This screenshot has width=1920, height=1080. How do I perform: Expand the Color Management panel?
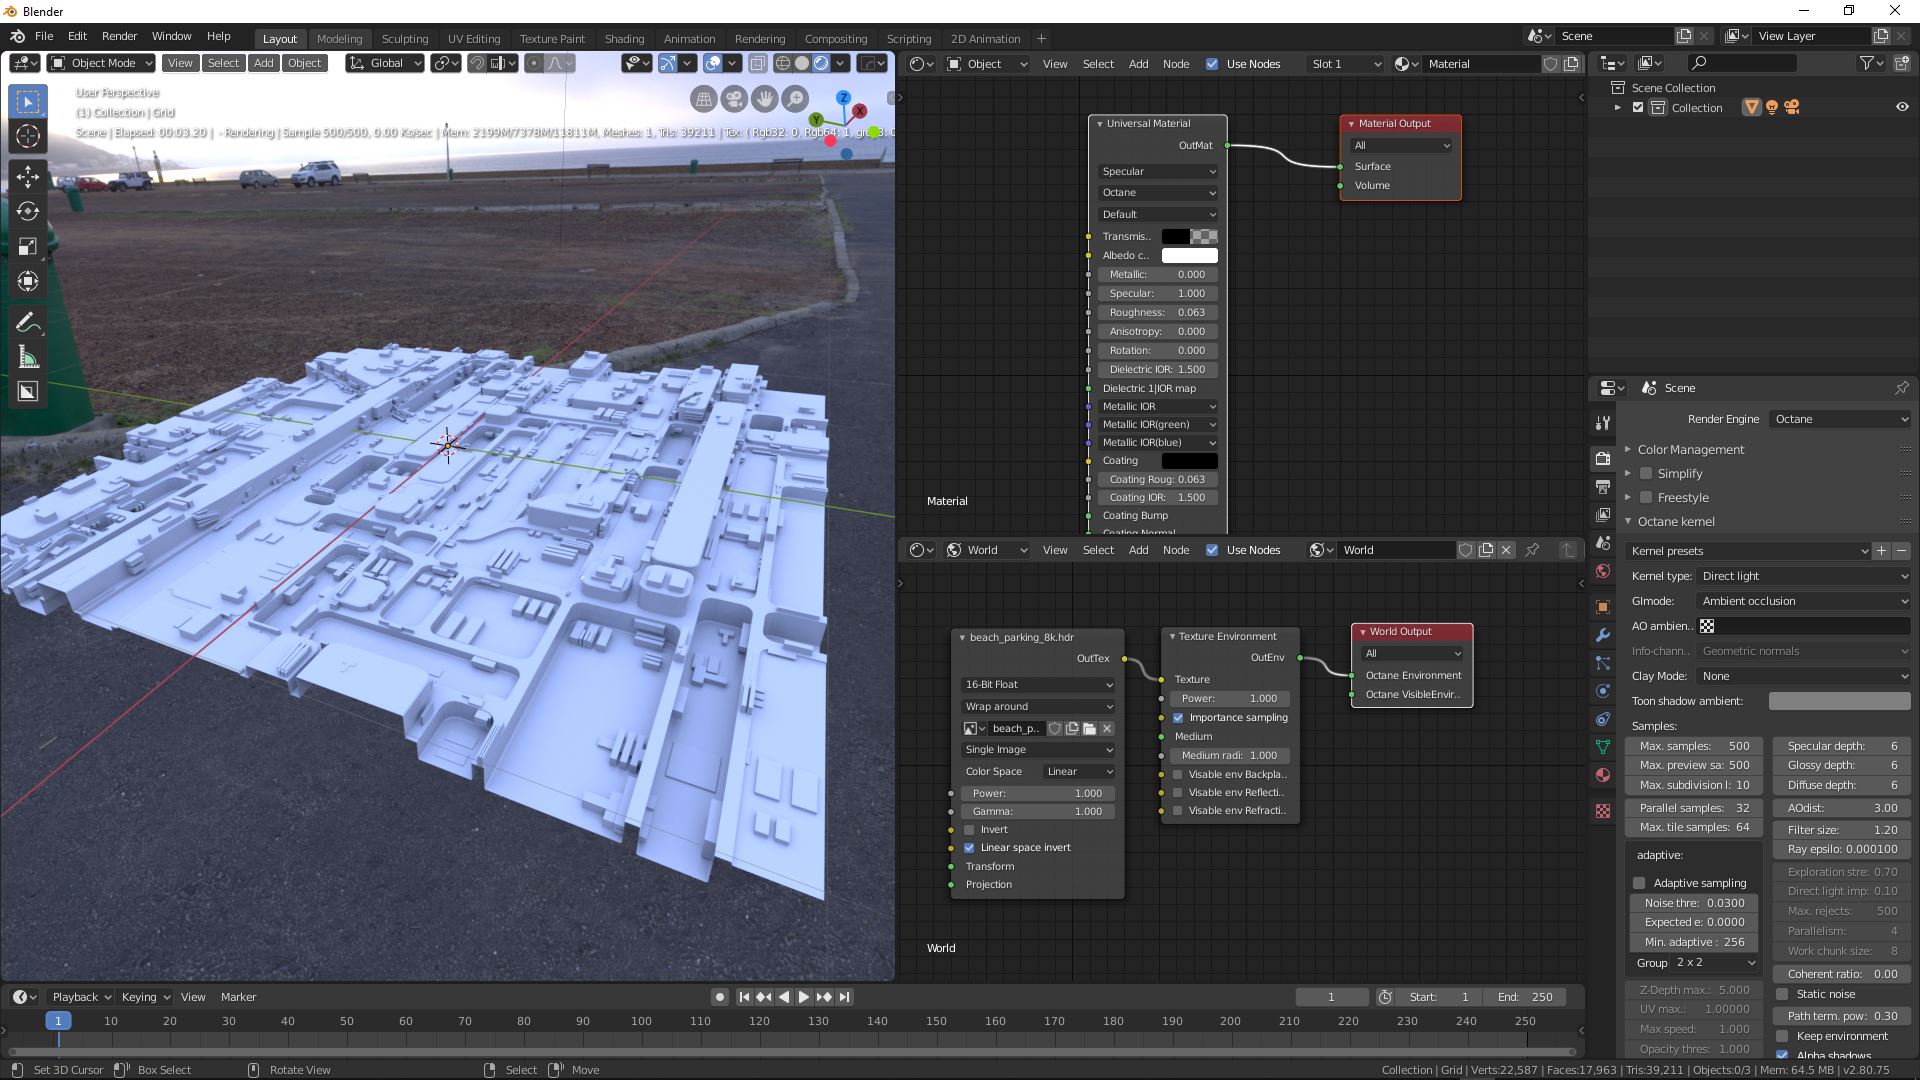tap(1690, 450)
